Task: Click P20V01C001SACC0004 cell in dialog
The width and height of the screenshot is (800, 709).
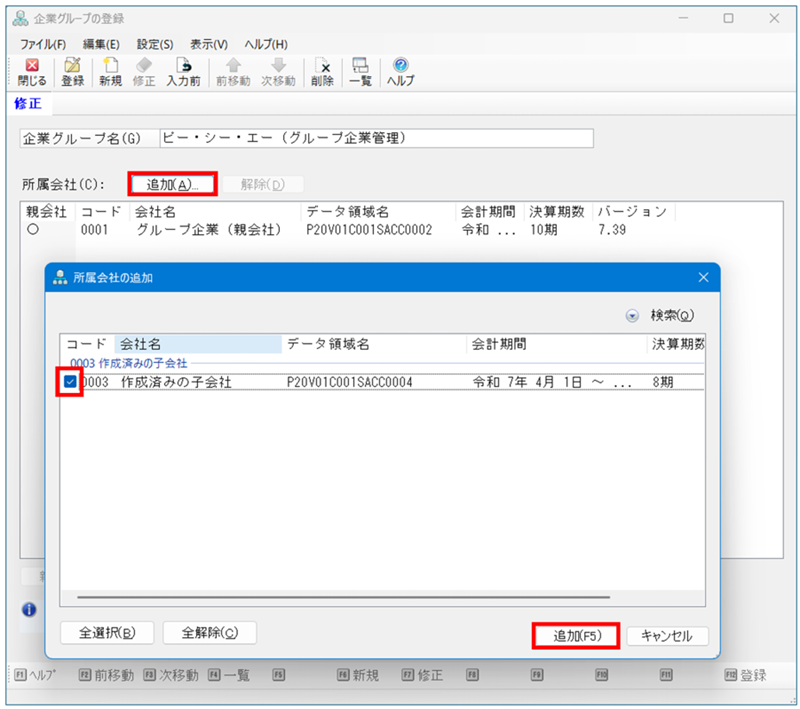Action: pyautogui.click(x=349, y=382)
